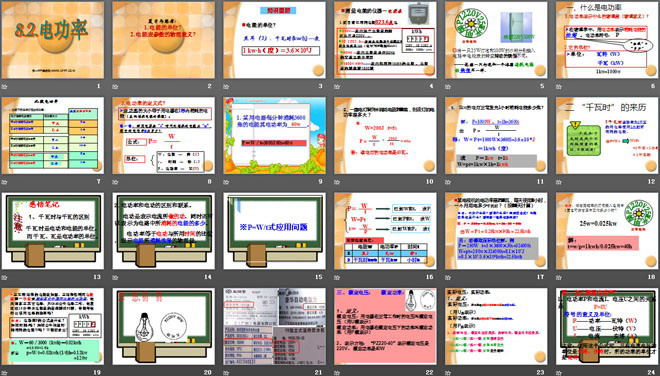Image resolution: width=660 pixels, height=376 pixels.
Task: Play animation star icon below slide 8
Action: [x=115, y=182]
